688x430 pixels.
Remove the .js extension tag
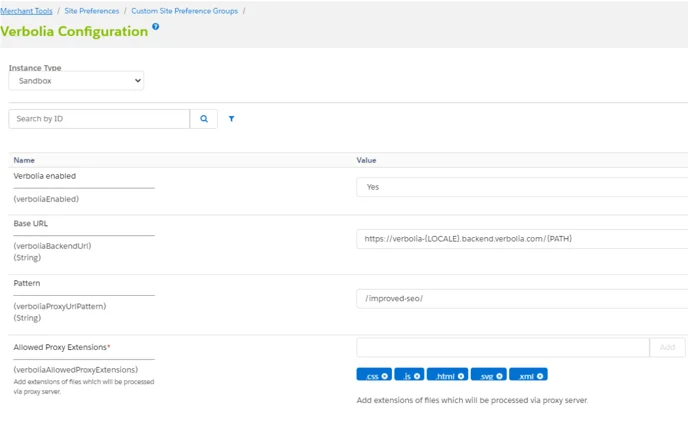tap(417, 376)
